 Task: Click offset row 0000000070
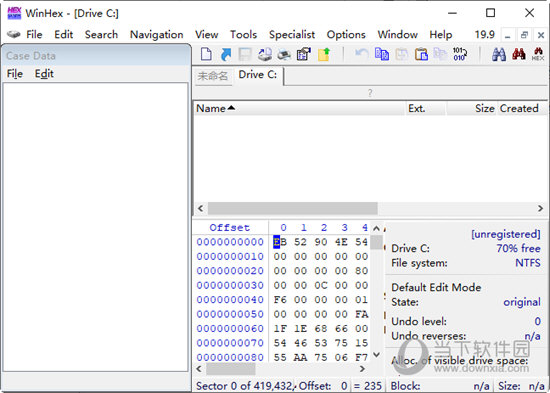(230, 342)
